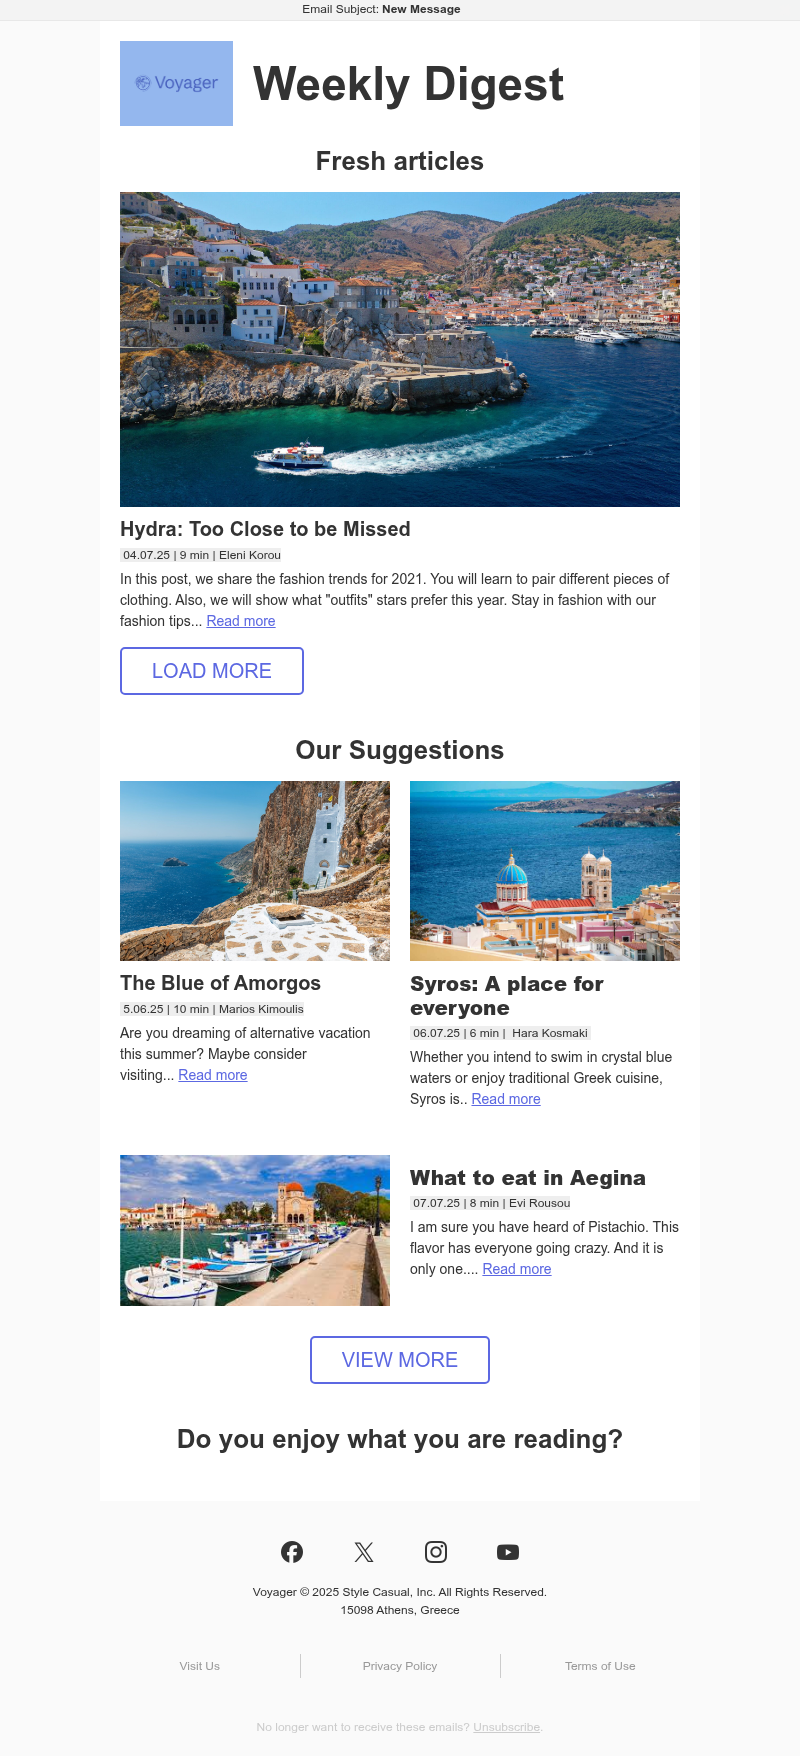The width and height of the screenshot is (800, 1756).
Task: Open the YouTube social icon
Action: click(508, 1552)
